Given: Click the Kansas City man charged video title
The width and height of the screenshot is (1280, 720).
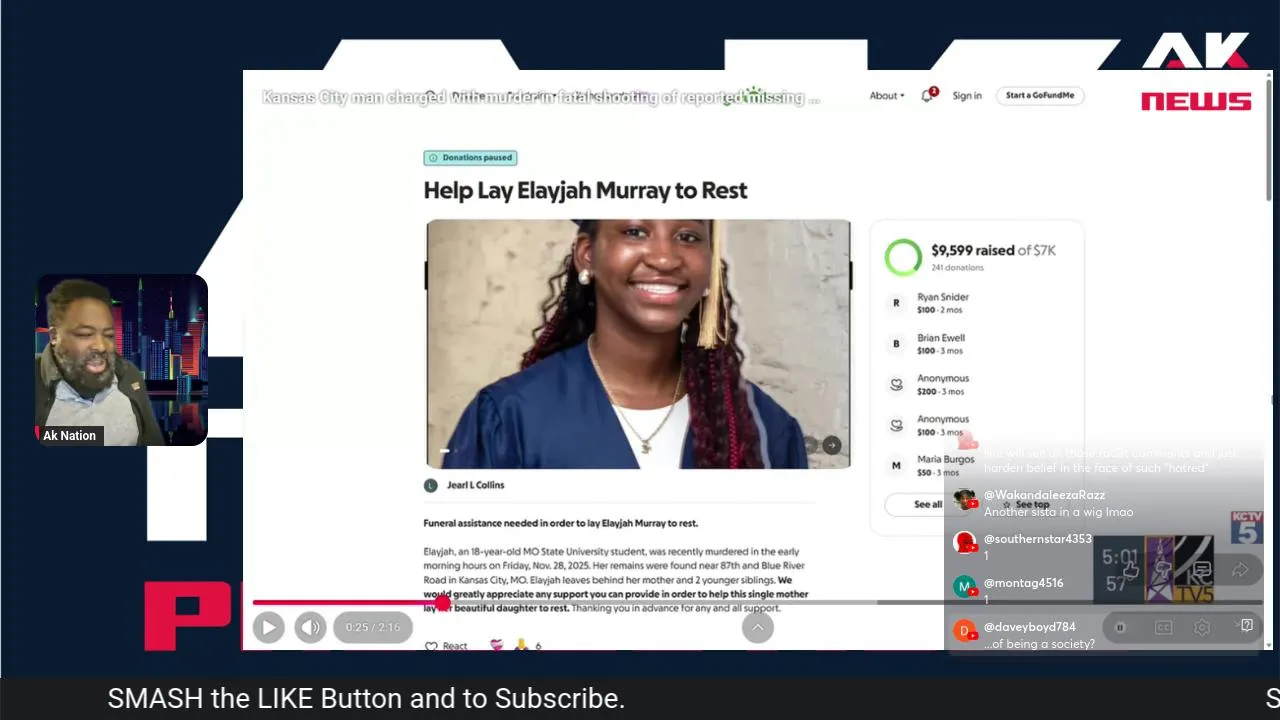Looking at the screenshot, I should (541, 97).
